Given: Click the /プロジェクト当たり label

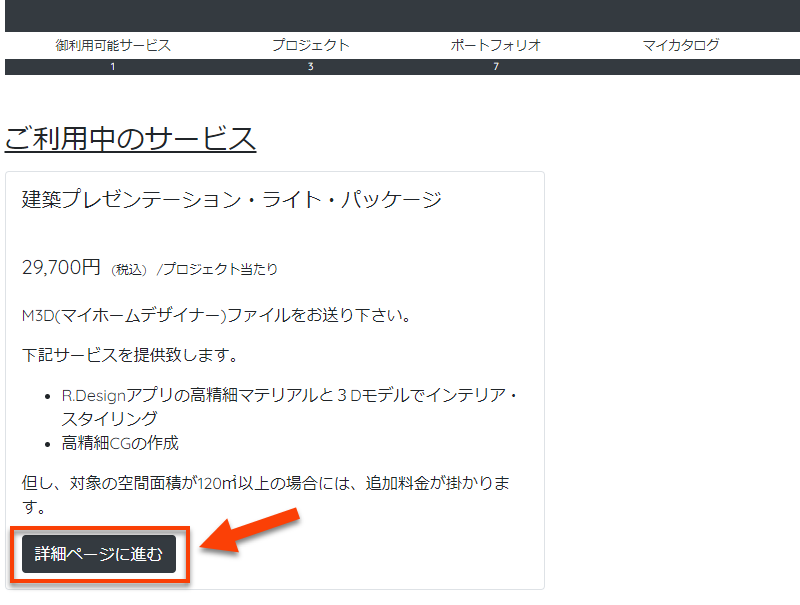Looking at the screenshot, I should point(217,270).
